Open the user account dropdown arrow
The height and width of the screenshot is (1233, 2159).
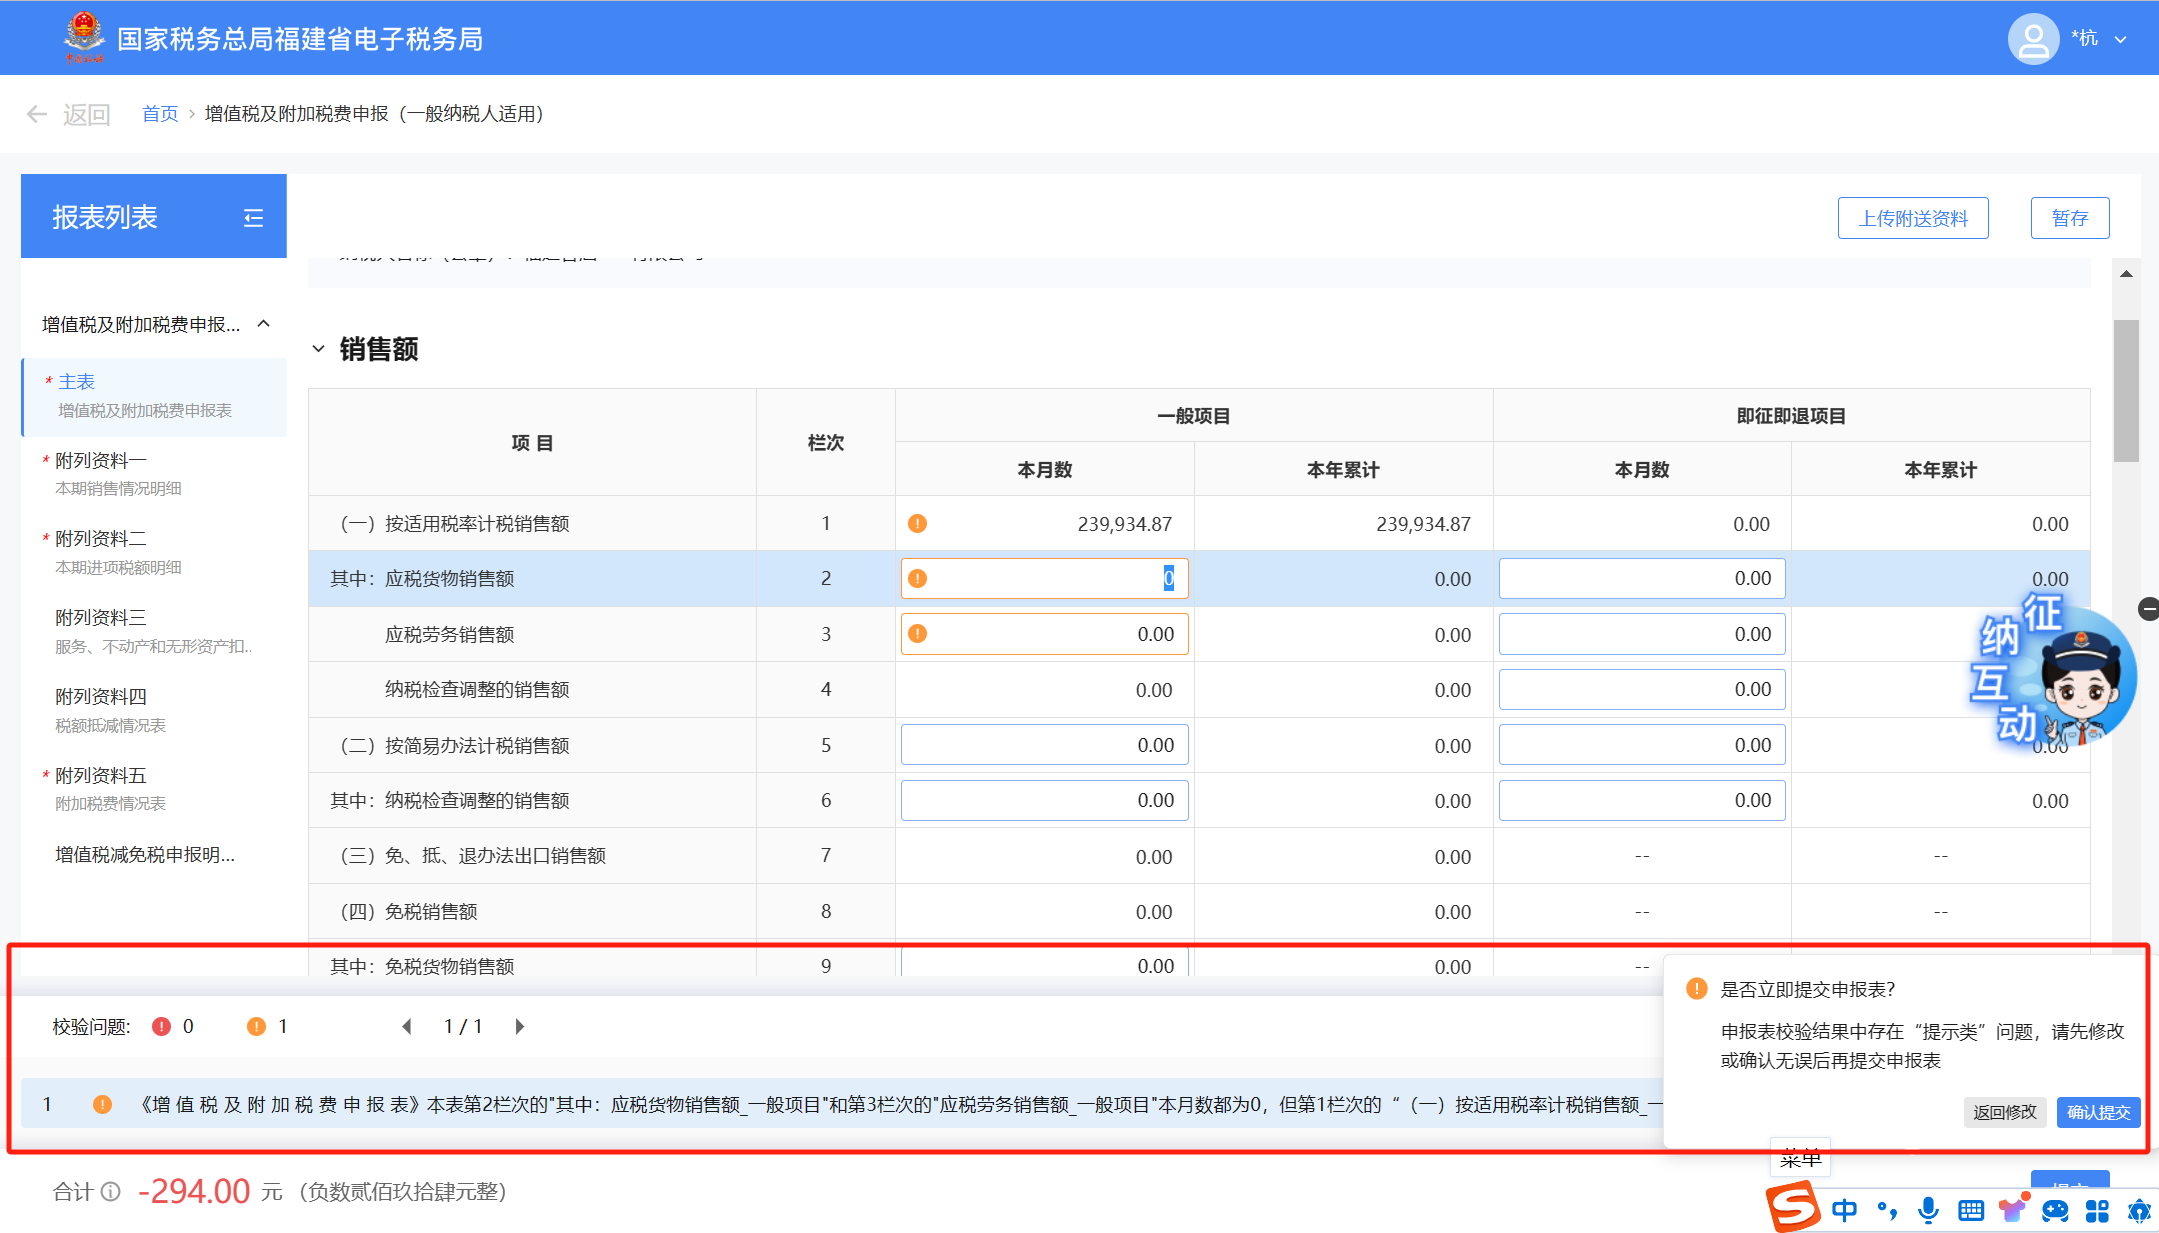2121,40
